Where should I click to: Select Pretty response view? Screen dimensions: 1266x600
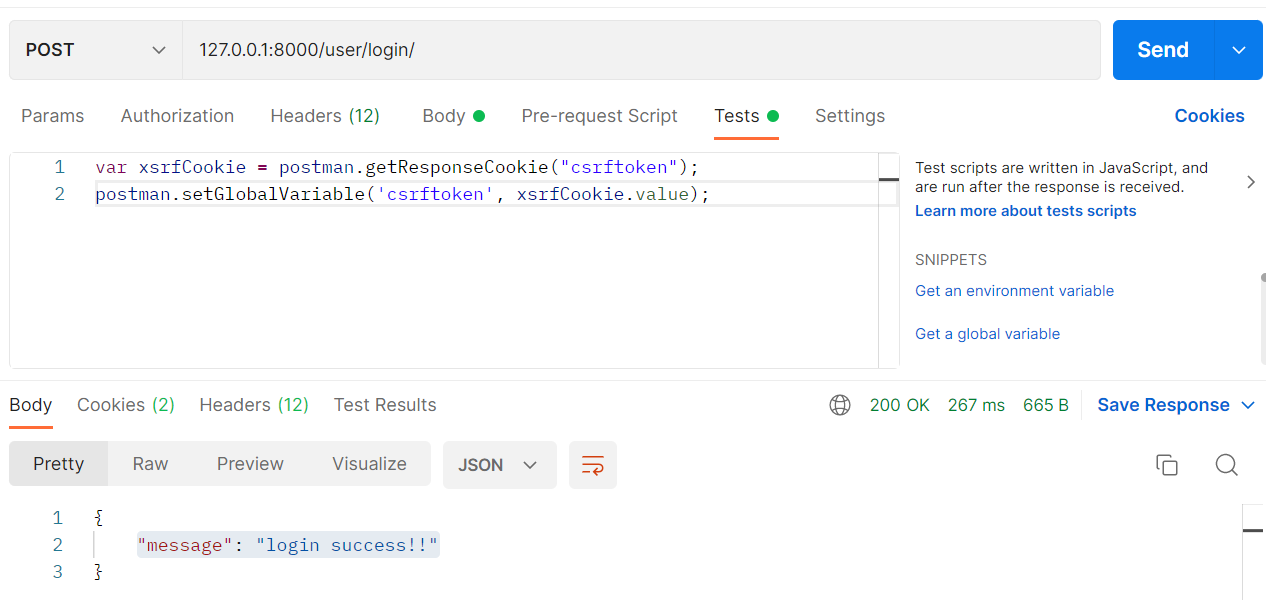tap(58, 464)
